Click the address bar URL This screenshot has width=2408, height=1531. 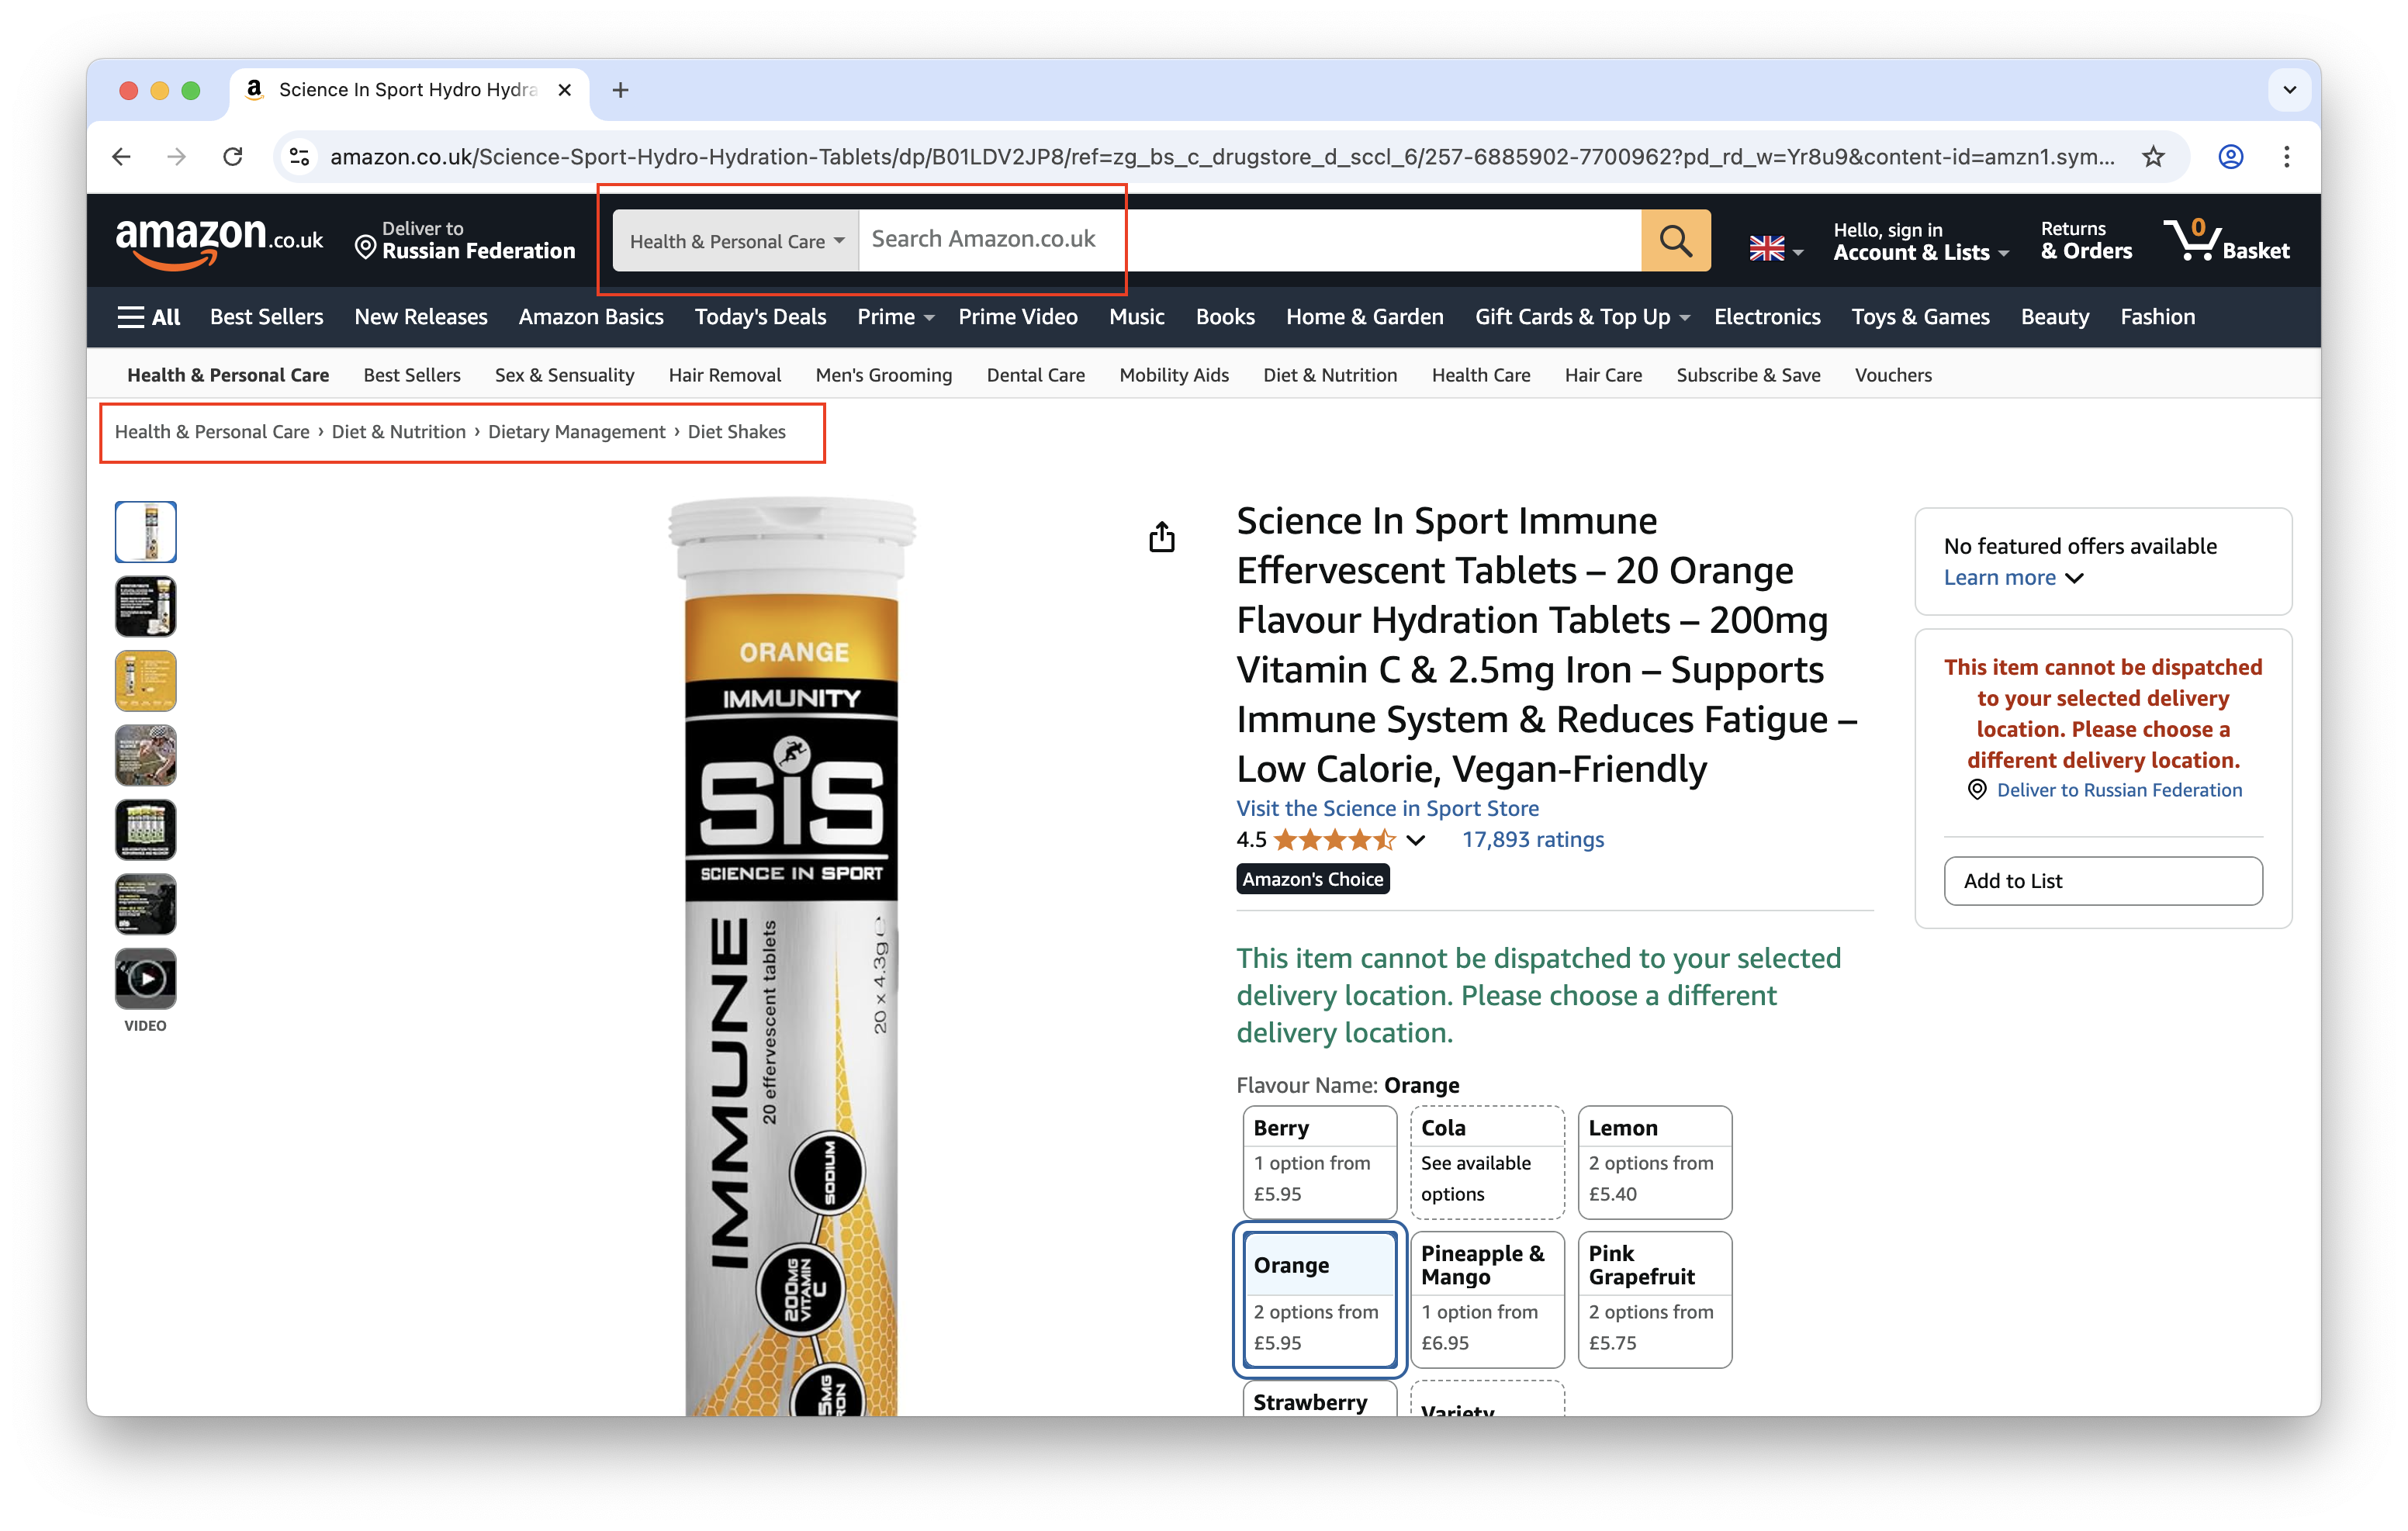point(1221,156)
